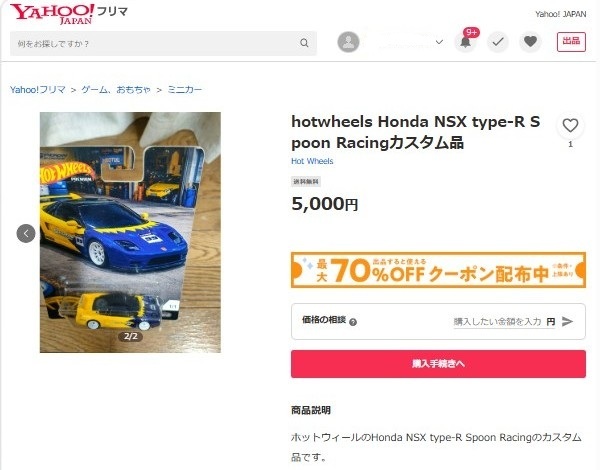Click the search magnifier icon

pos(304,43)
